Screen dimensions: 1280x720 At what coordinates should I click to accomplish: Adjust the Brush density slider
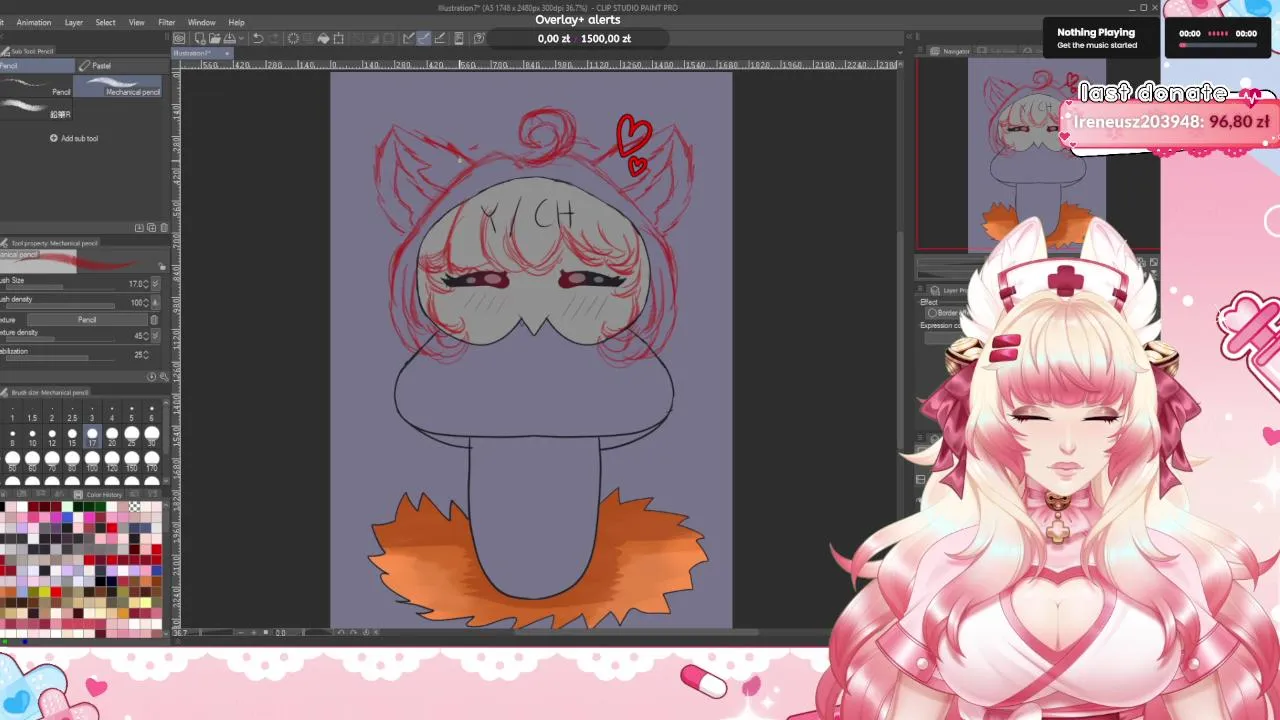[60, 306]
